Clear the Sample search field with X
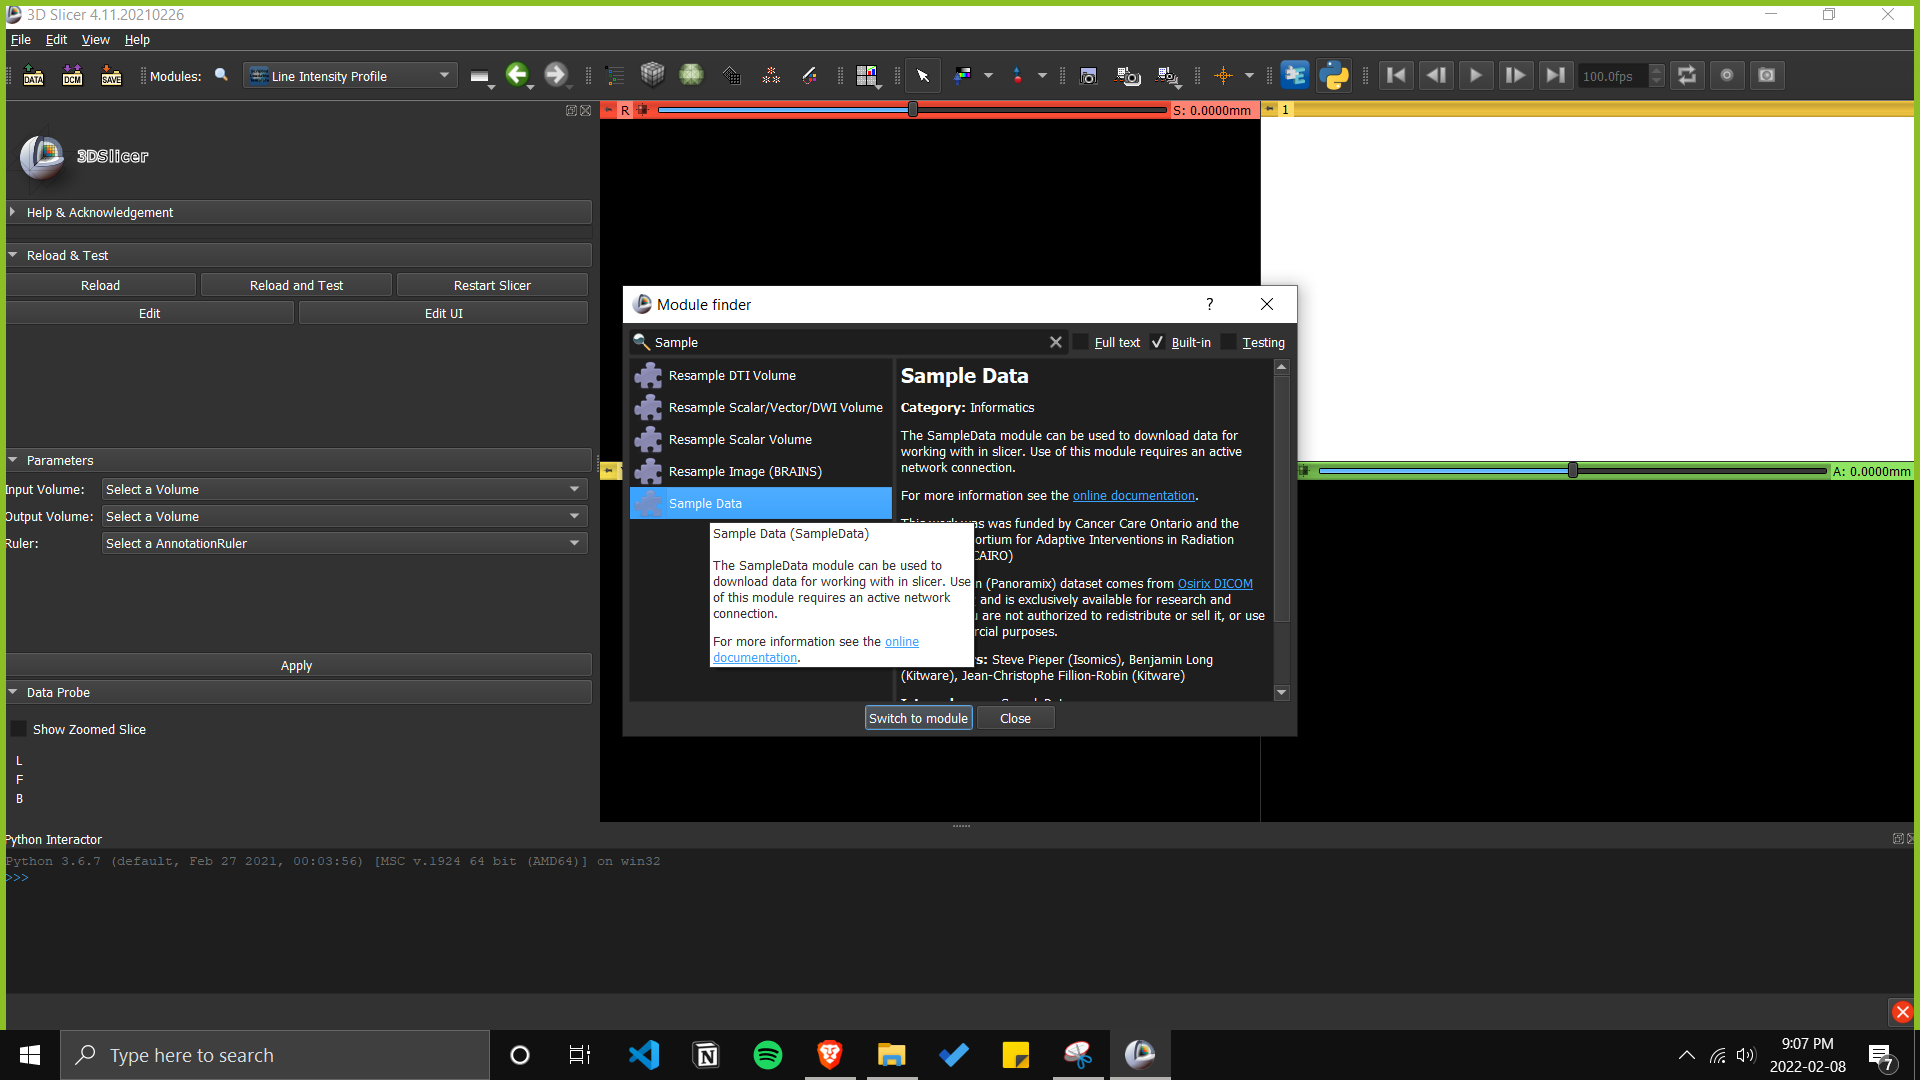This screenshot has width=1920, height=1080. (1055, 342)
